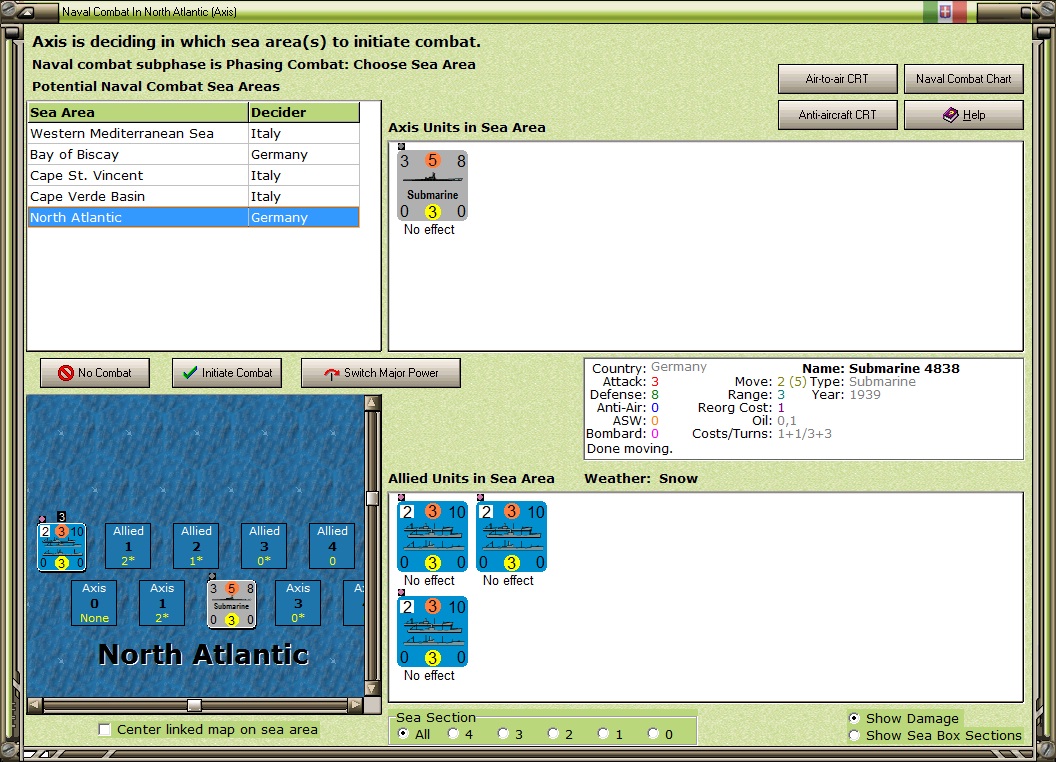Click the map's scroll right arrow
Screen dimensions: 1056x762
356,705
